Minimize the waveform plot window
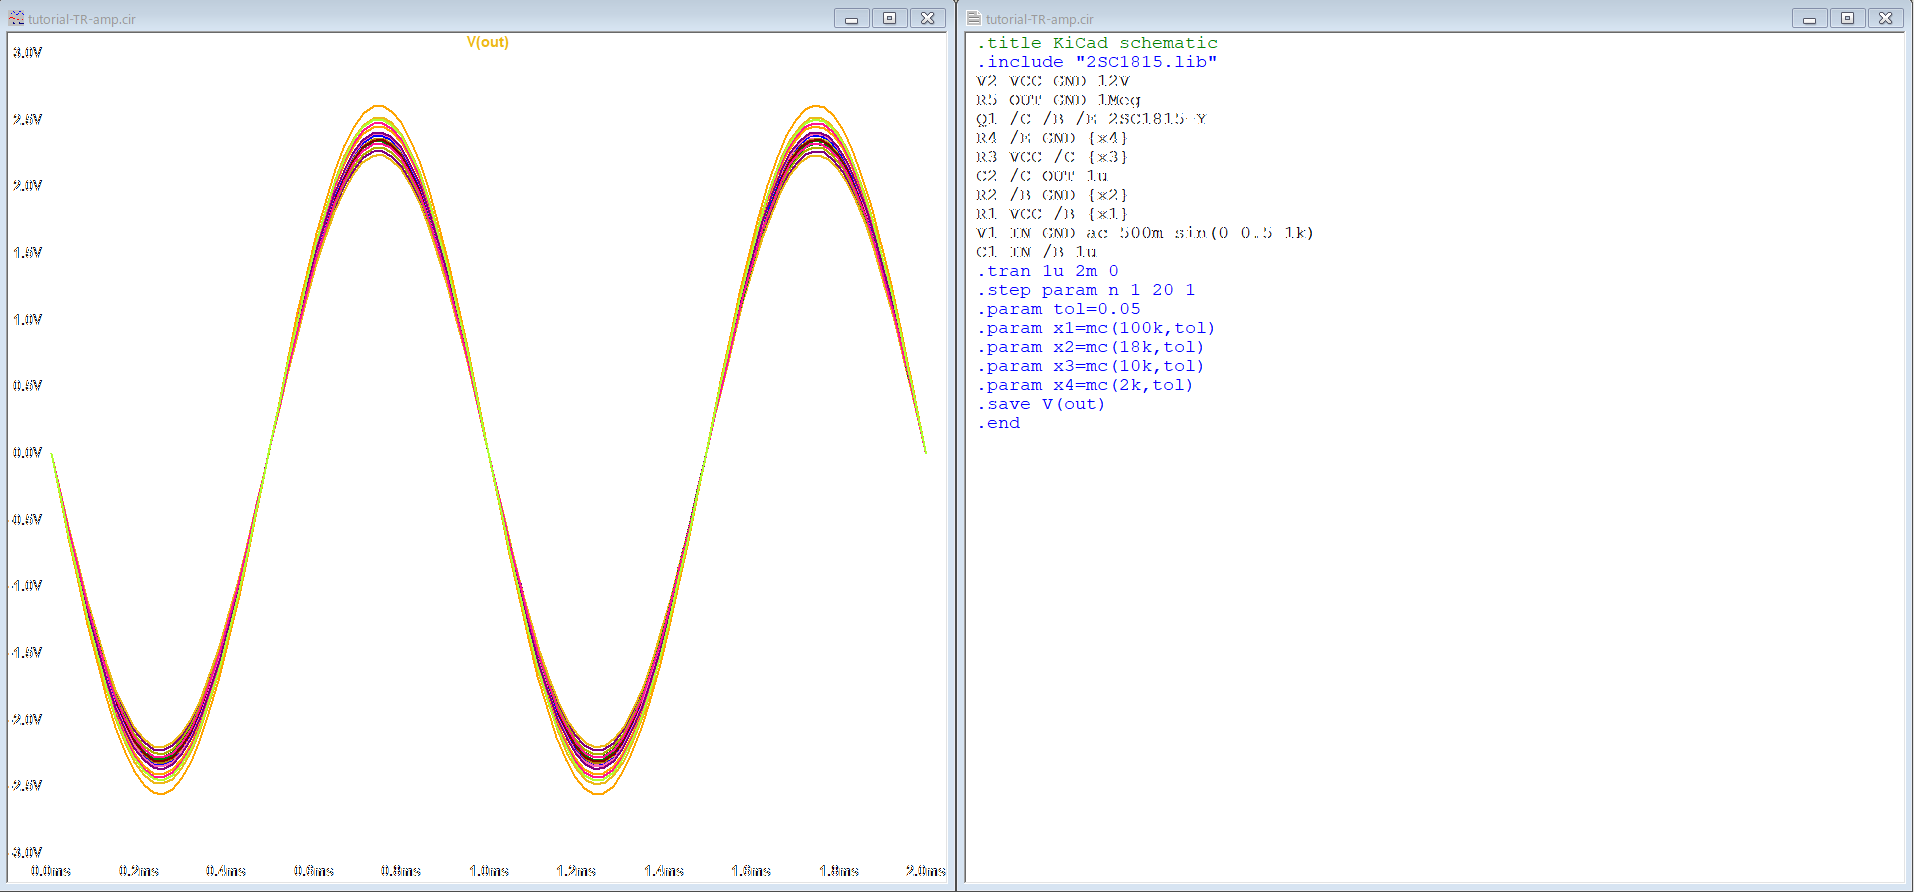This screenshot has height=892, width=1915. click(851, 18)
